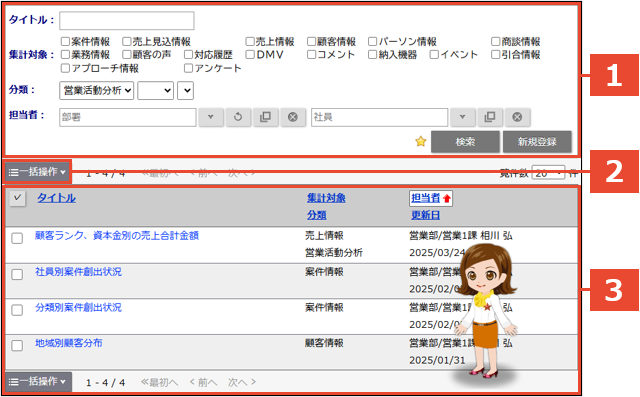Open report 地域別顧客分布
This screenshot has width=640, height=397.
[x=69, y=343]
